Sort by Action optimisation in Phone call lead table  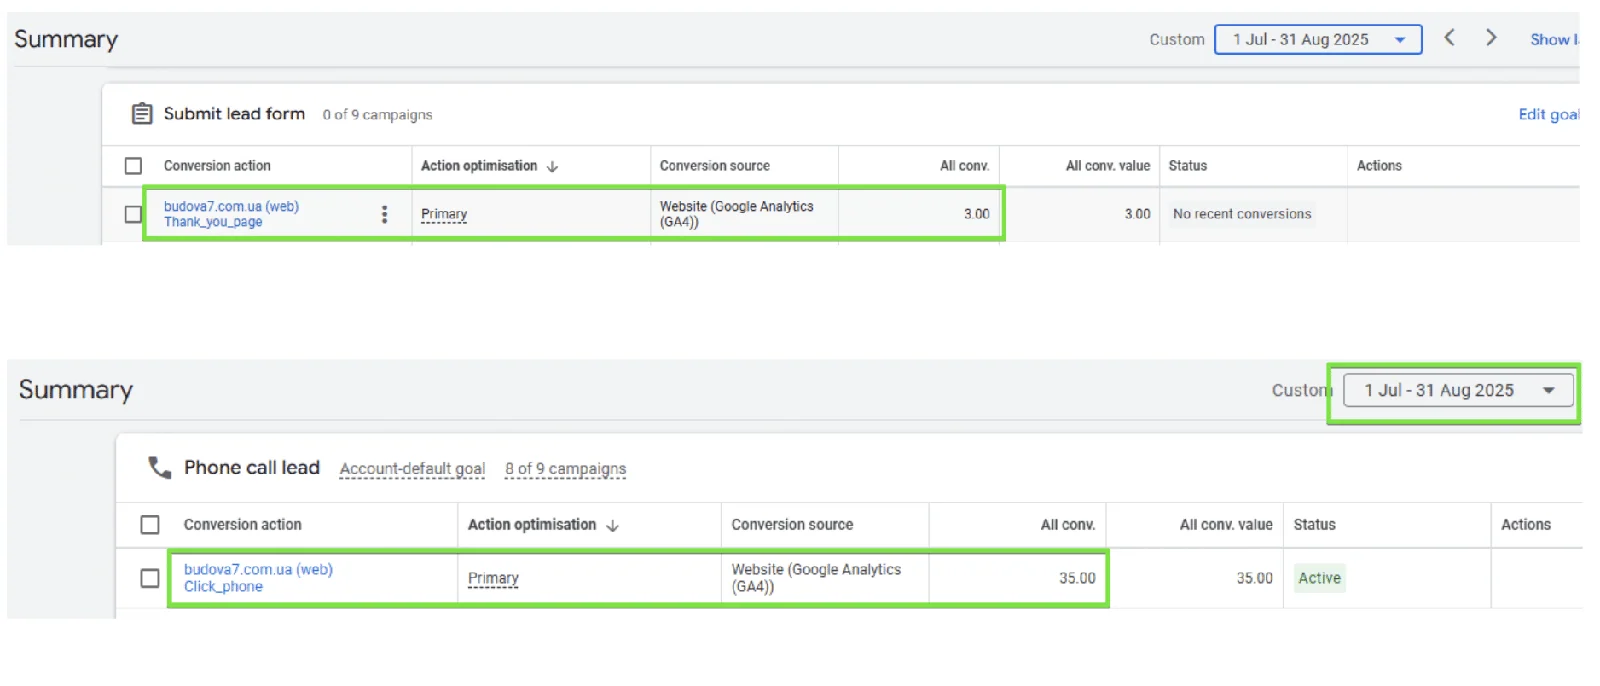pyautogui.click(x=532, y=525)
